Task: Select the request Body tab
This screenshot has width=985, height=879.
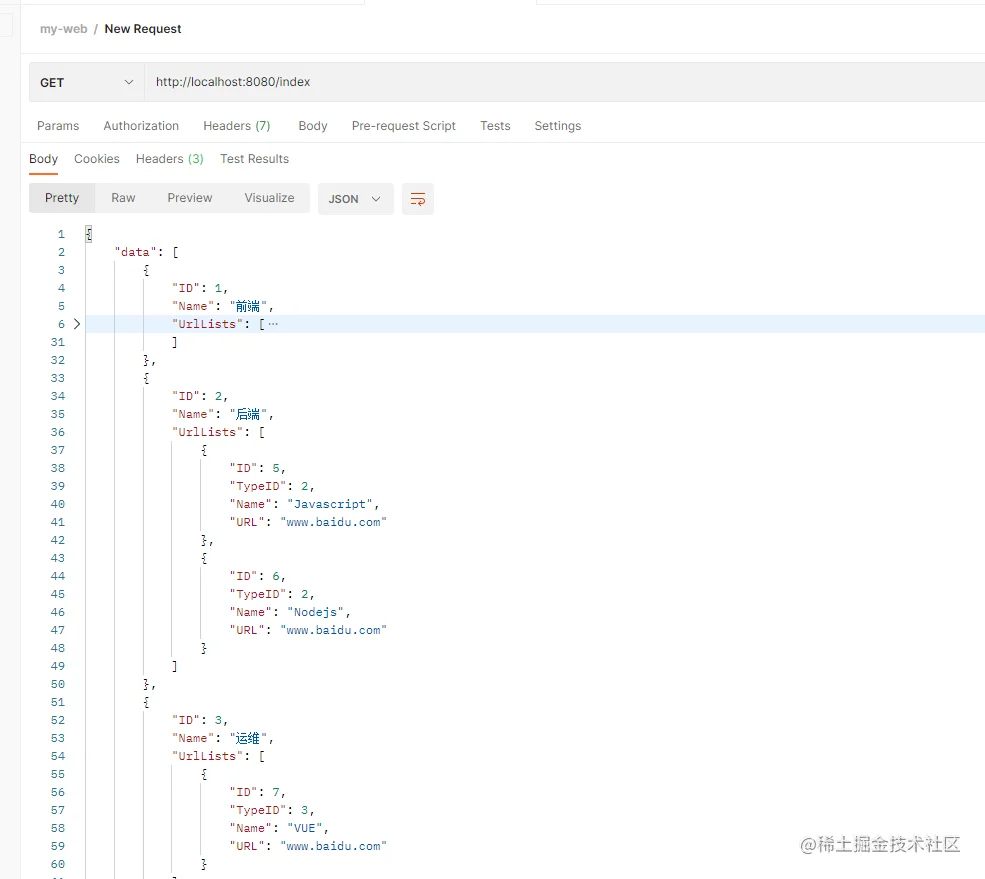Action: click(x=313, y=126)
